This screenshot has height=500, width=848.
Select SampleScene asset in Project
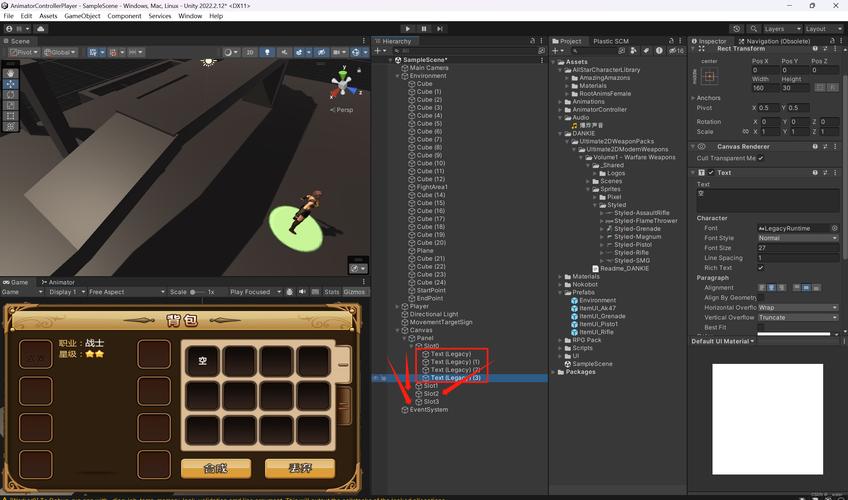(592, 364)
